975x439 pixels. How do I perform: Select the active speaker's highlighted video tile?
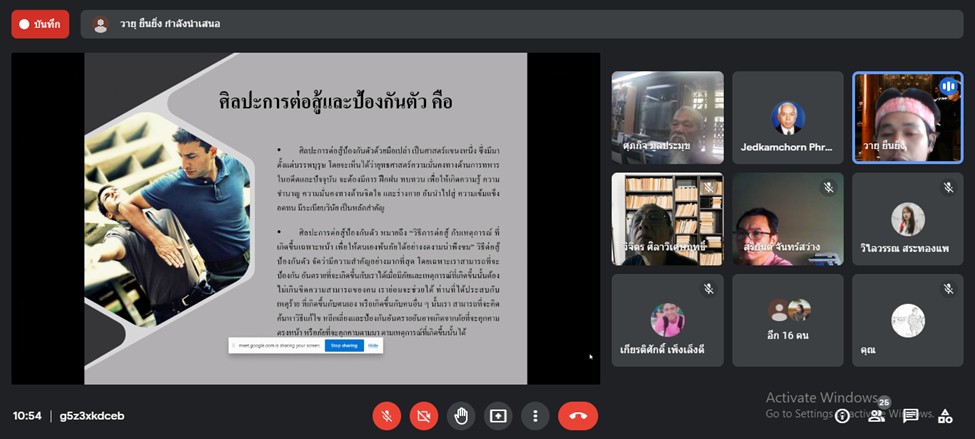(x=907, y=117)
